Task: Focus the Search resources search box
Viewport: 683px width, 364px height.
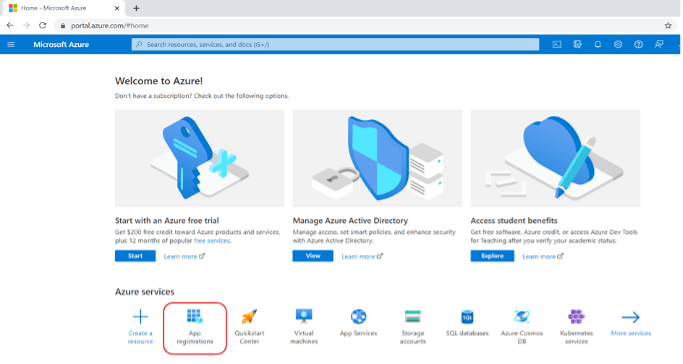Action: [x=335, y=44]
